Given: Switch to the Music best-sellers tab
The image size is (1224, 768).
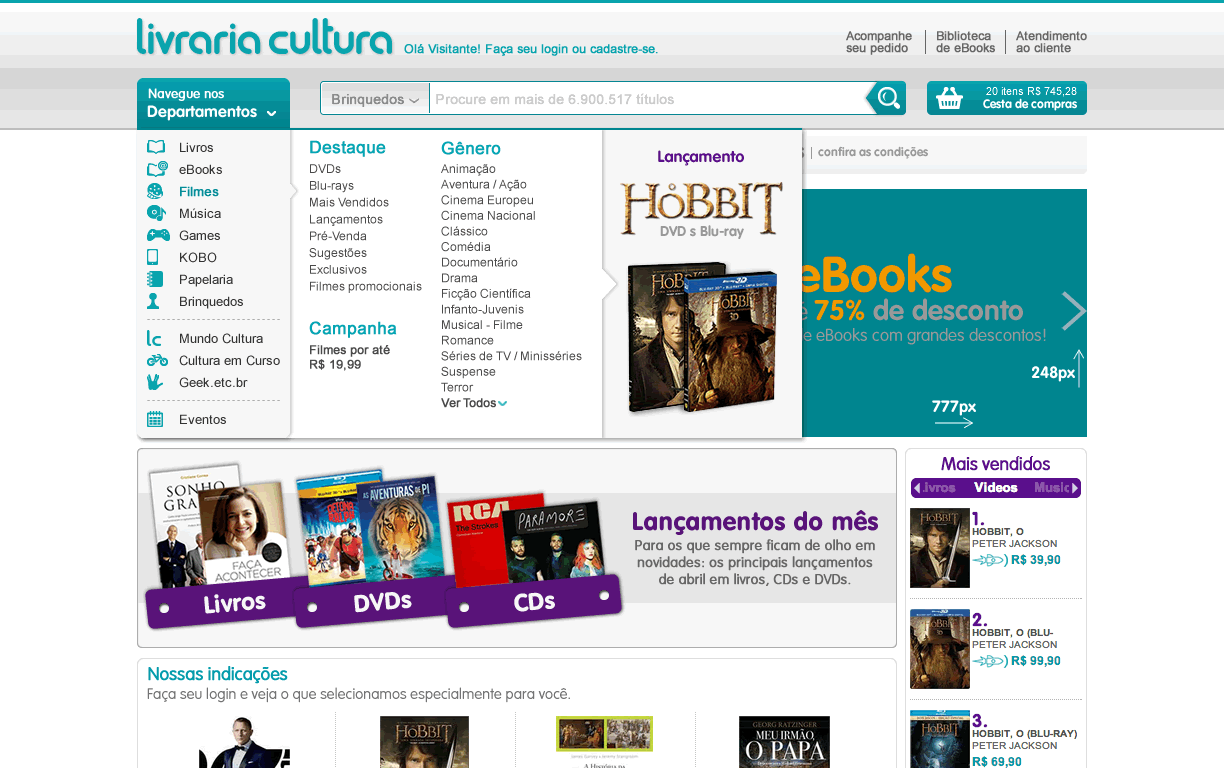Looking at the screenshot, I should click(1051, 488).
